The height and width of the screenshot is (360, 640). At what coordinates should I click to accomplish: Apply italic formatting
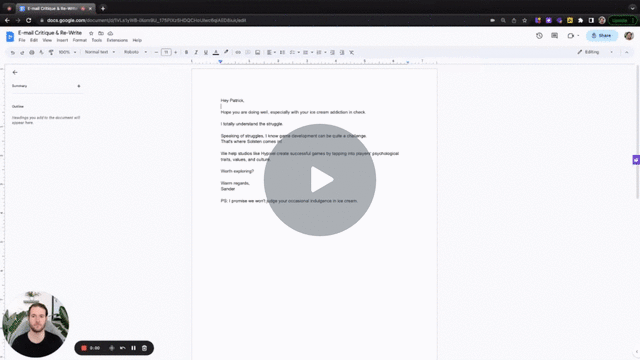click(196, 52)
